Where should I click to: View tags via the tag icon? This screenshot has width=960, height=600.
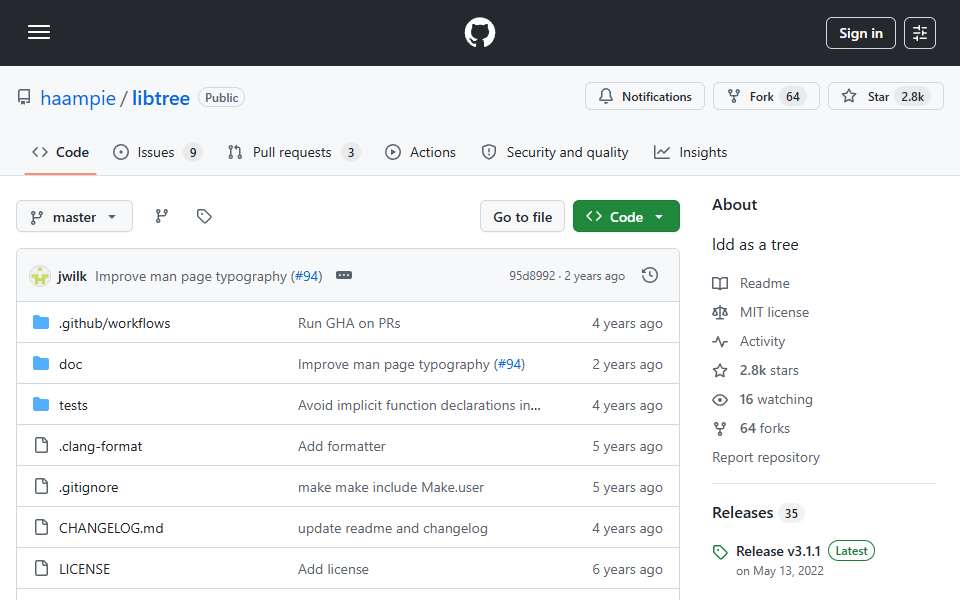[204, 216]
